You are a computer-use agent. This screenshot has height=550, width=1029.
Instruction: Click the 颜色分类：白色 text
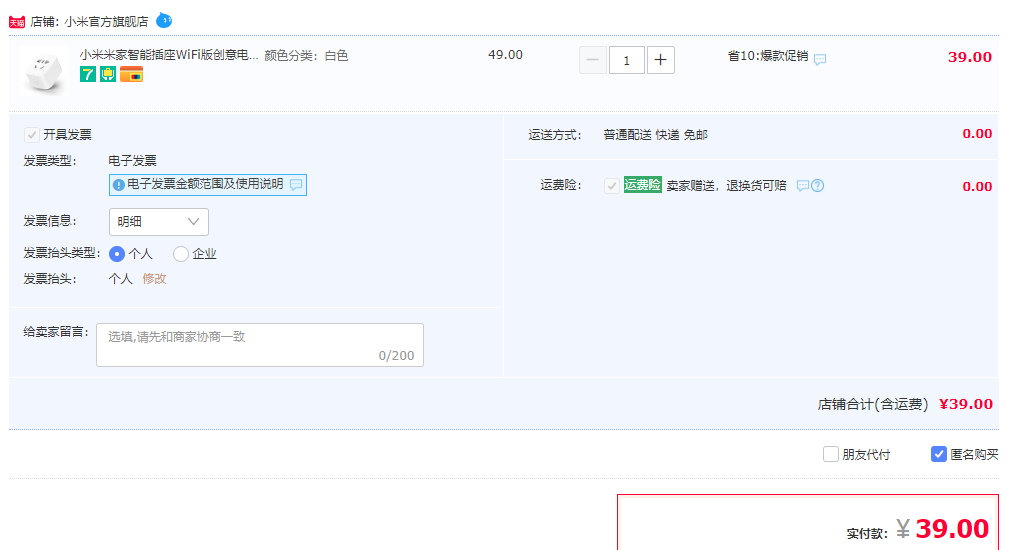point(306,56)
